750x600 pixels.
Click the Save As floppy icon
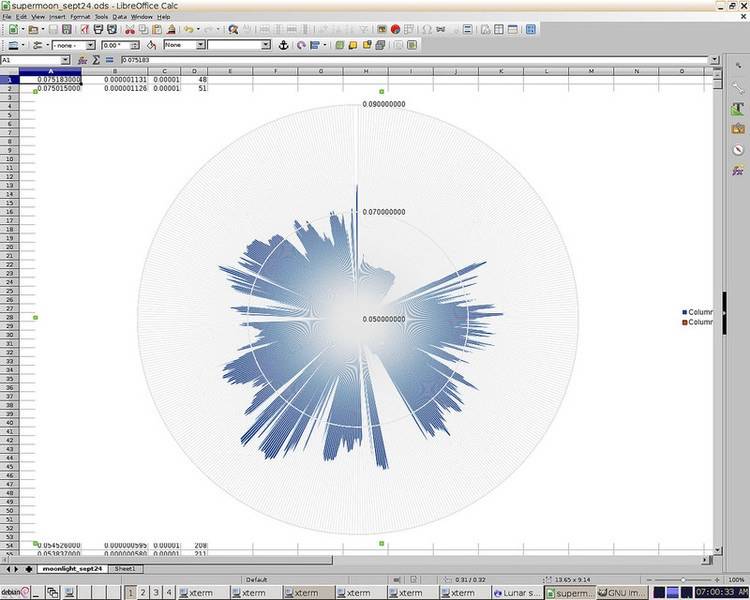coord(66,30)
